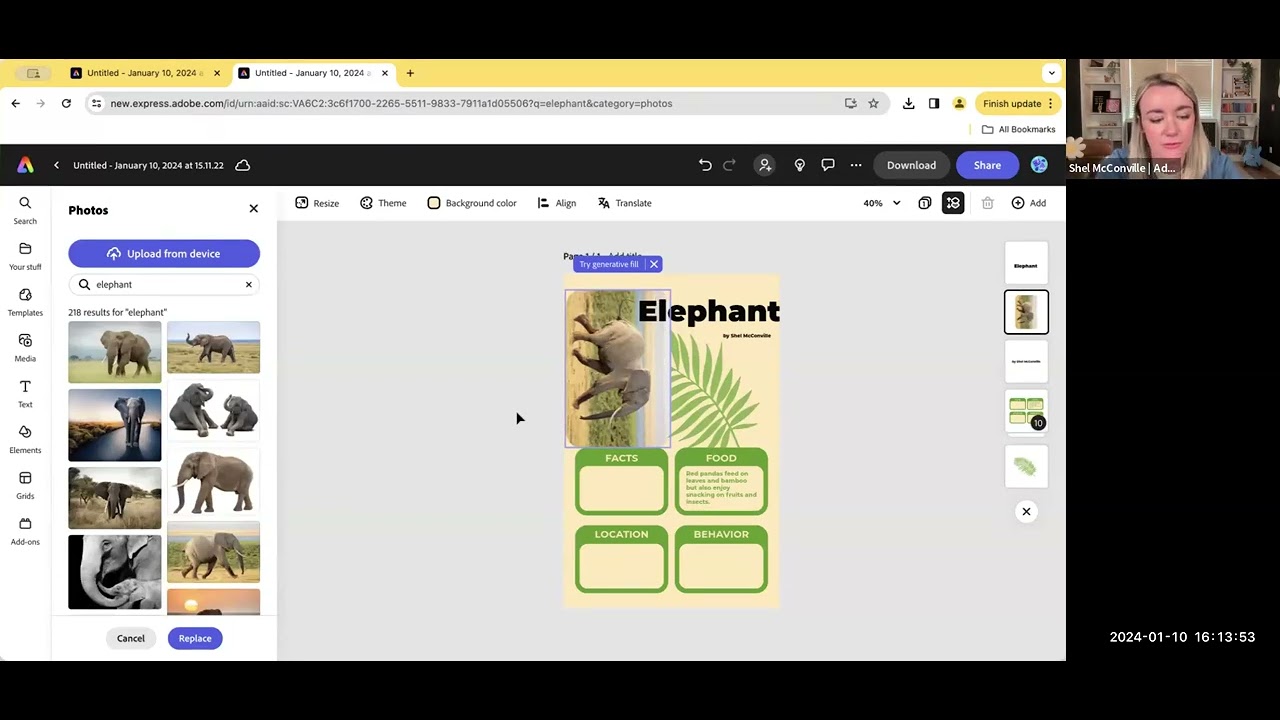The width and height of the screenshot is (1280, 720).
Task: Open Your stuff in sidebar
Action: click(25, 256)
